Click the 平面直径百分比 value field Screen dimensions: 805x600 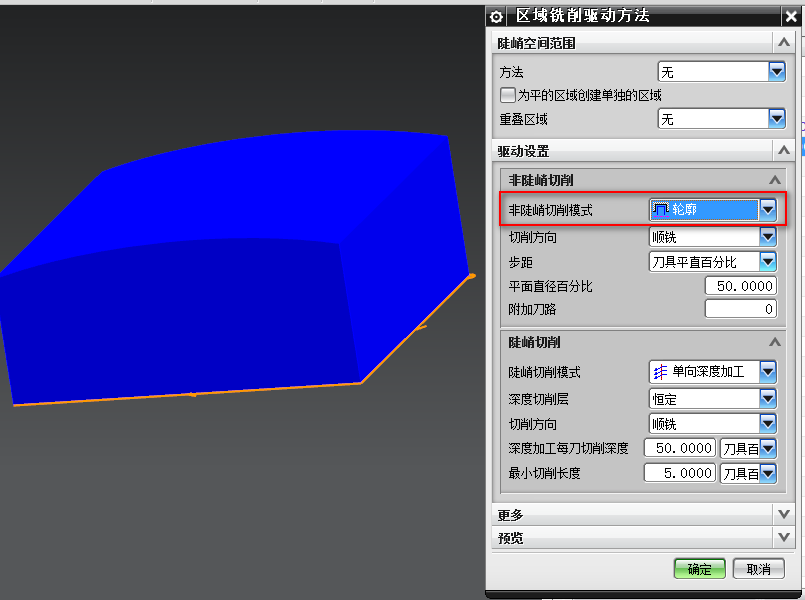click(x=740, y=286)
